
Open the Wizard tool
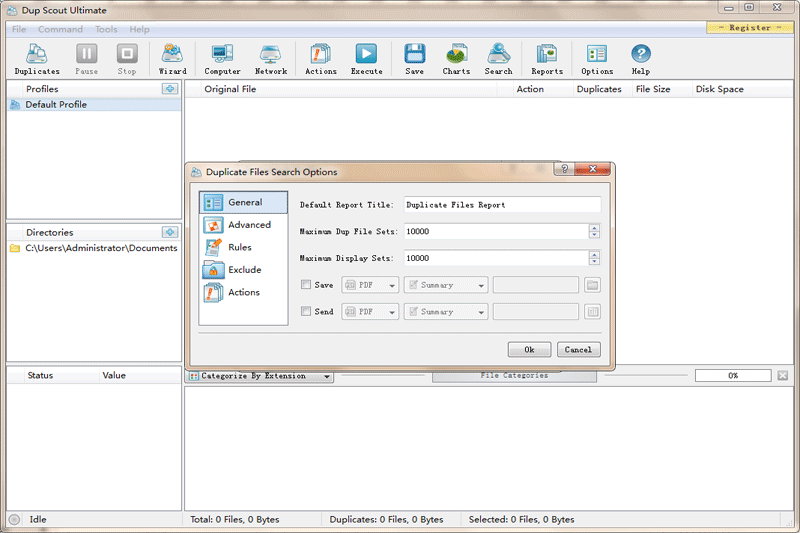tap(172, 59)
